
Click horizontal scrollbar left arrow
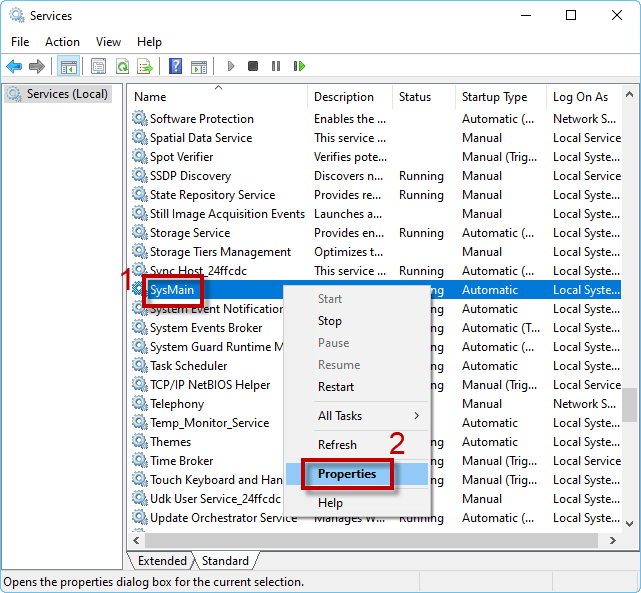tap(137, 540)
